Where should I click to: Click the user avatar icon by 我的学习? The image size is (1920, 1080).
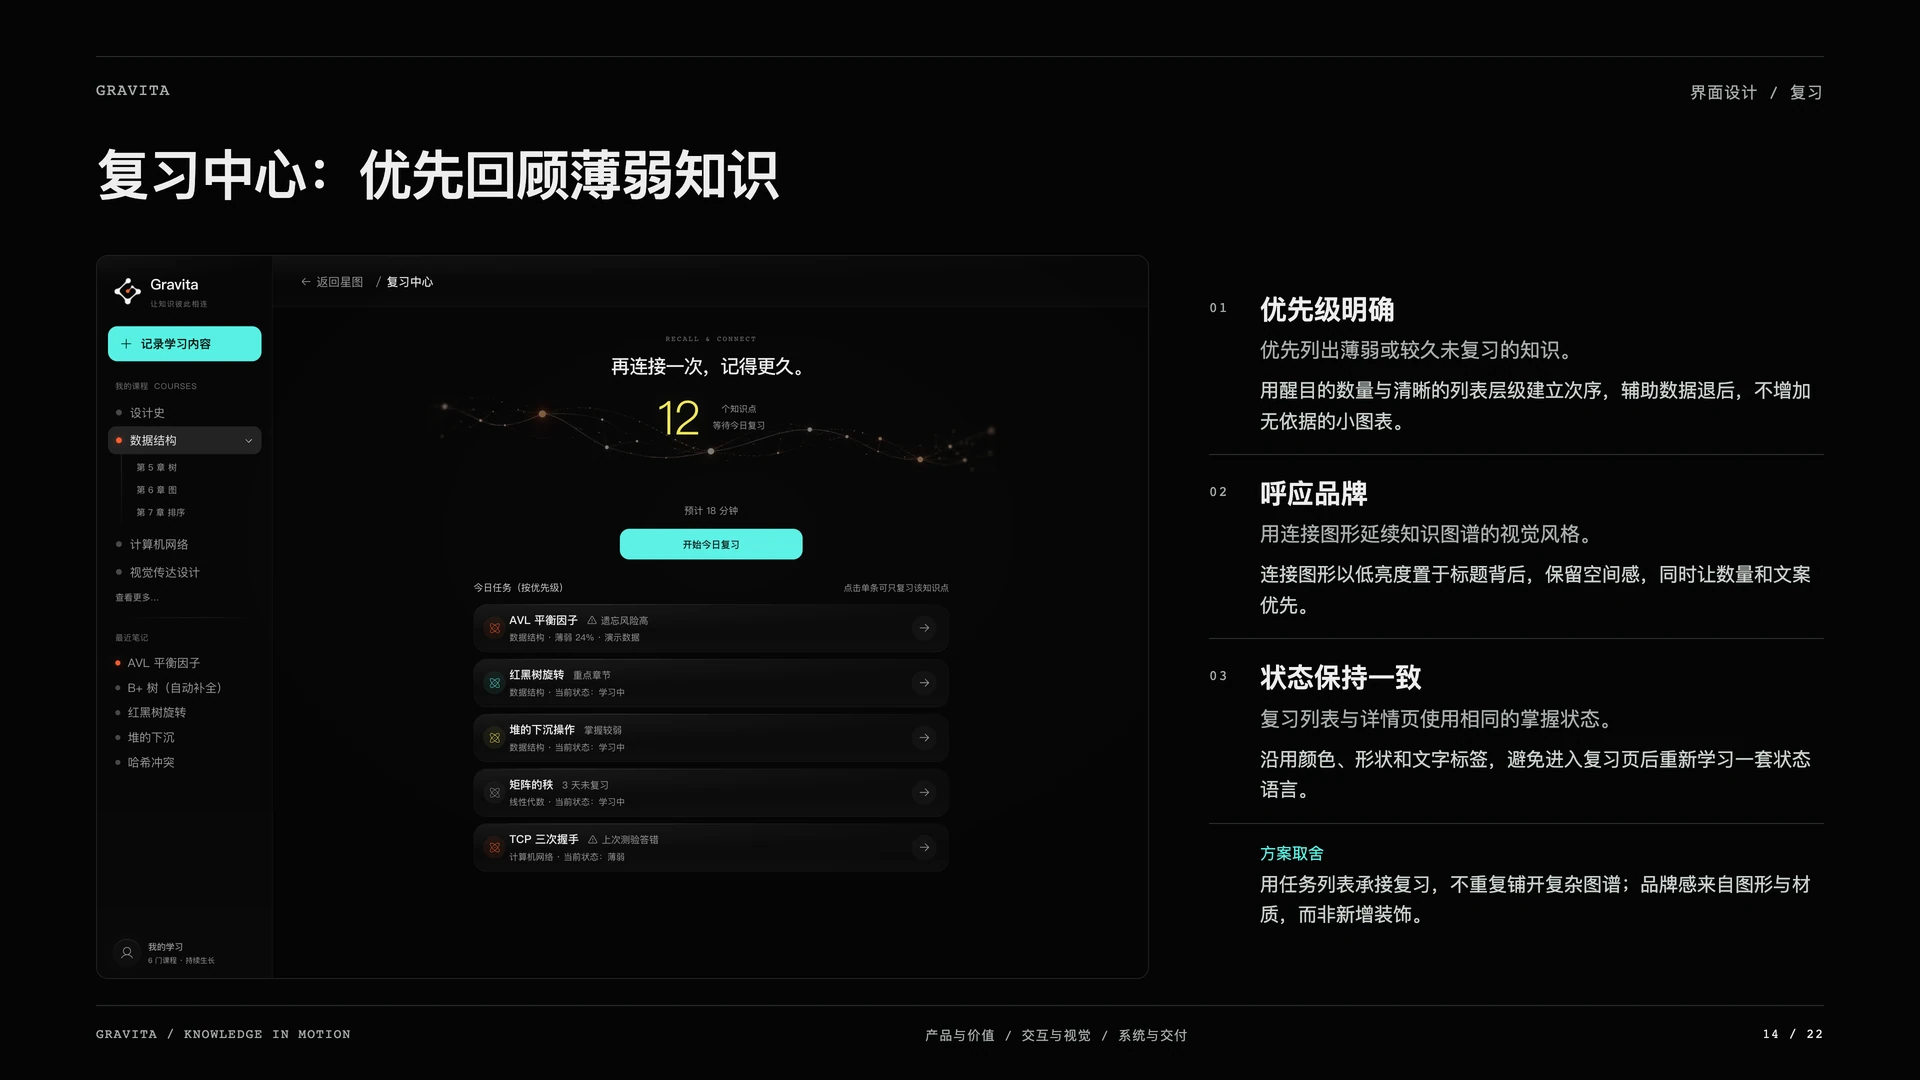click(127, 953)
